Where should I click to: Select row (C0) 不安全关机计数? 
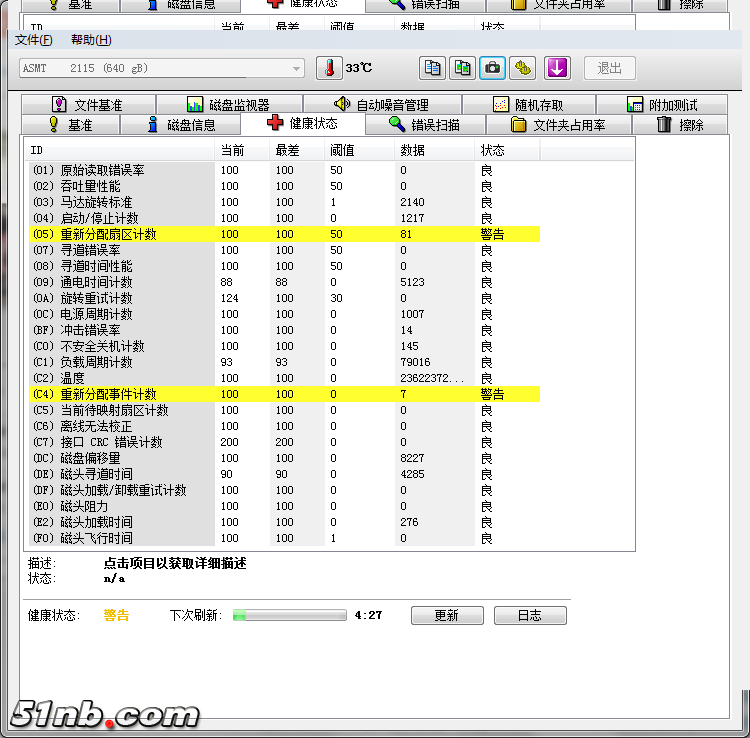(x=284, y=346)
